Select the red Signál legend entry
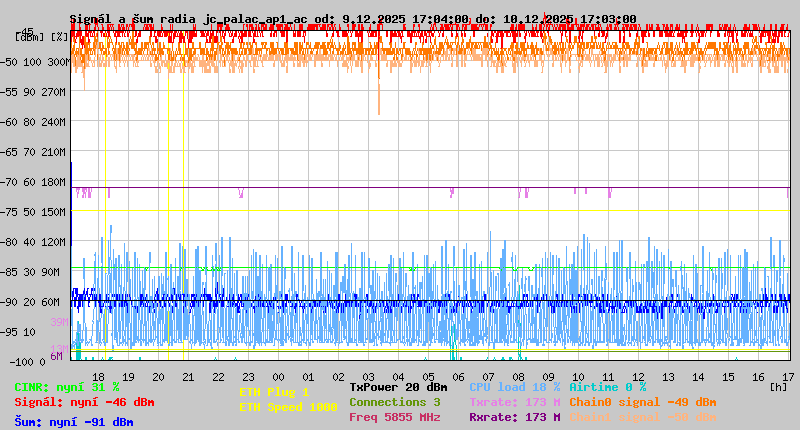The image size is (800, 430). tap(84, 402)
